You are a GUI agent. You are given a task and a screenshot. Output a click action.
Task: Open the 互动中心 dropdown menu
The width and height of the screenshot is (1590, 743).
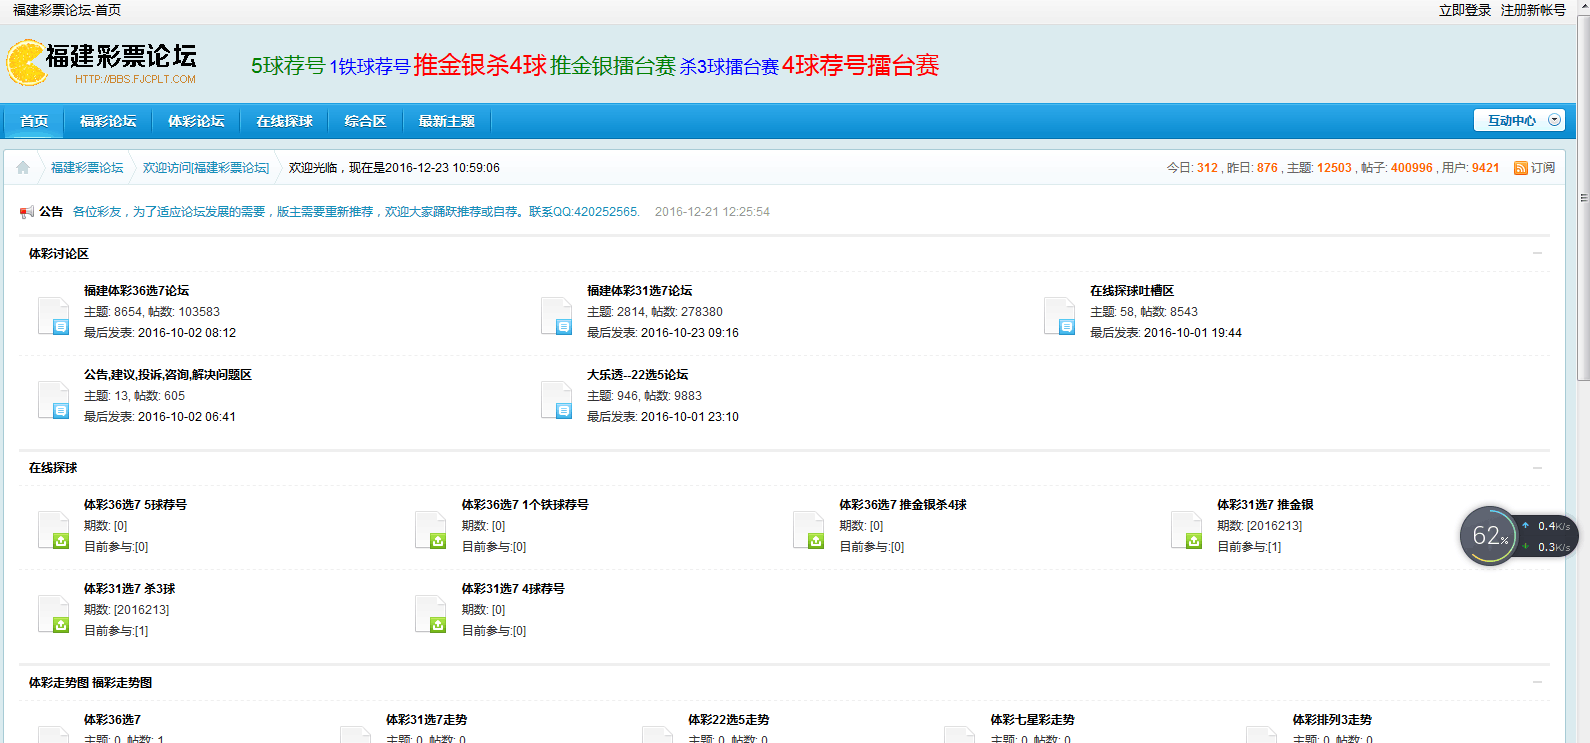[x=1519, y=120]
